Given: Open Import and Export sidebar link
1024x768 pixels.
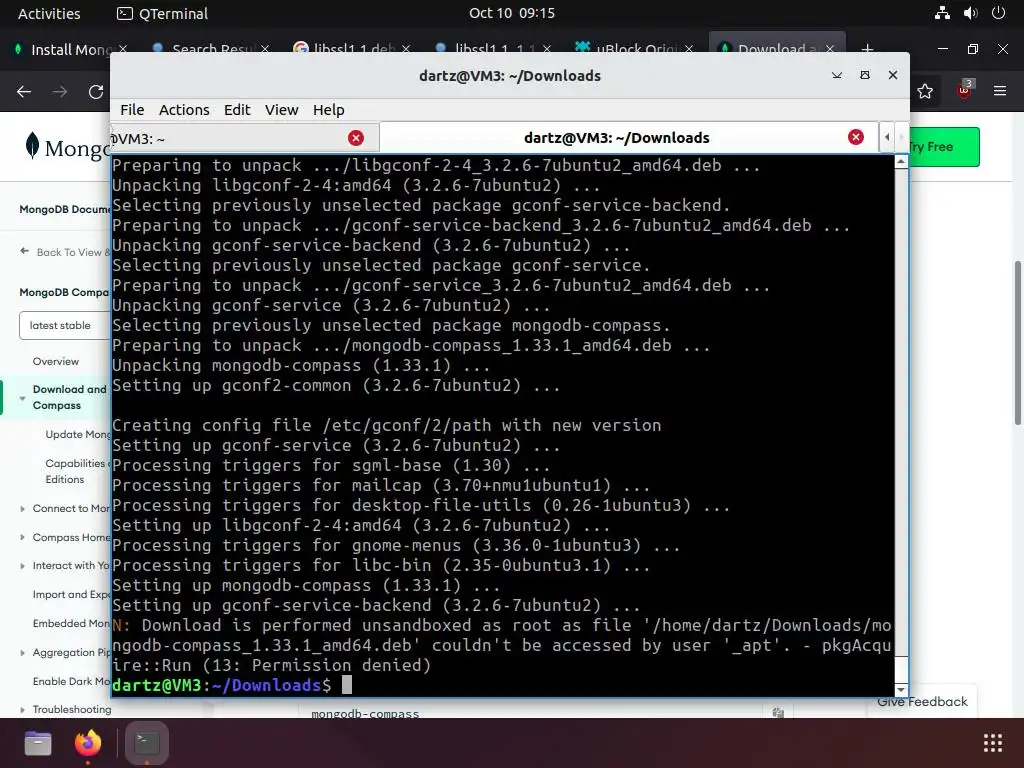Looking at the screenshot, I should tap(72, 594).
